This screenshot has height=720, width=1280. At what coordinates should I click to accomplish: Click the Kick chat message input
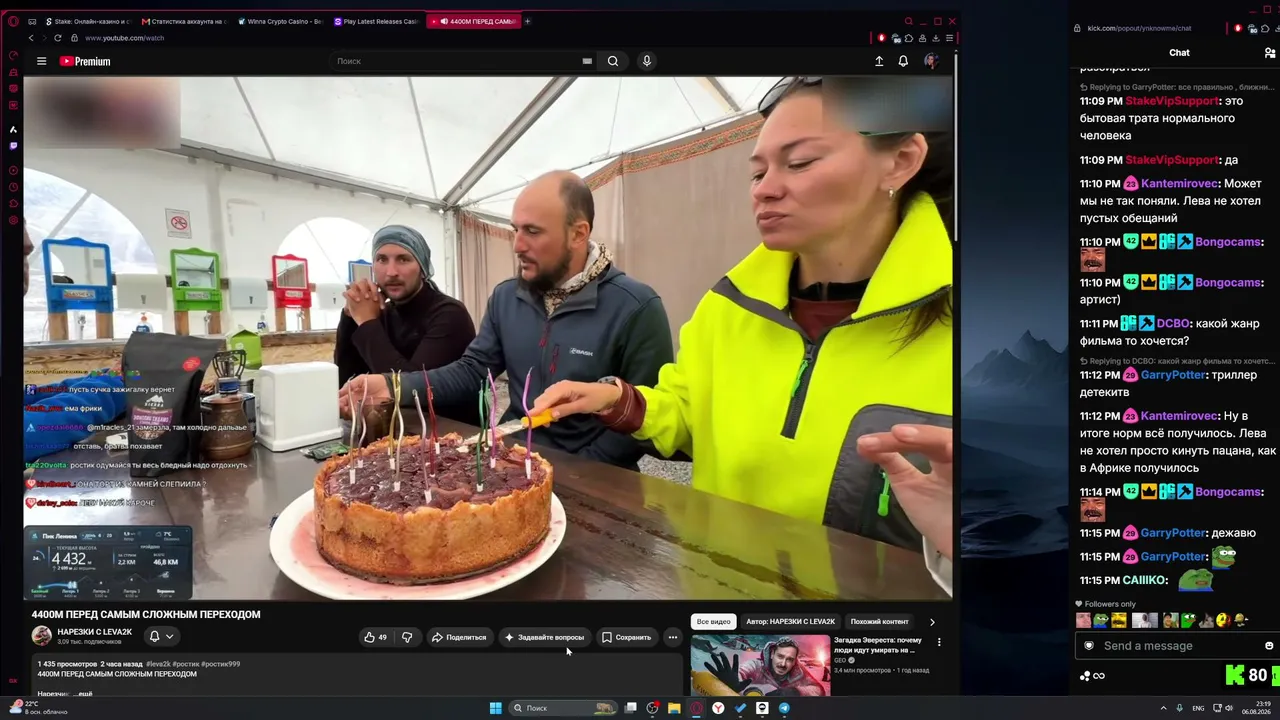coord(1178,646)
